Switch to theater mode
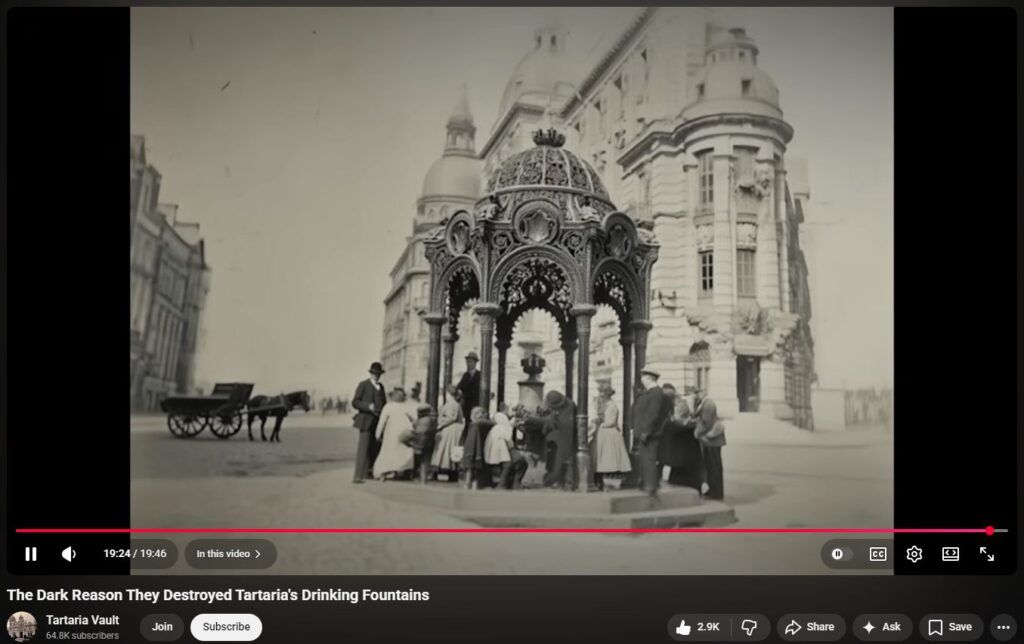Screen dimensions: 1024x644 (950, 554)
